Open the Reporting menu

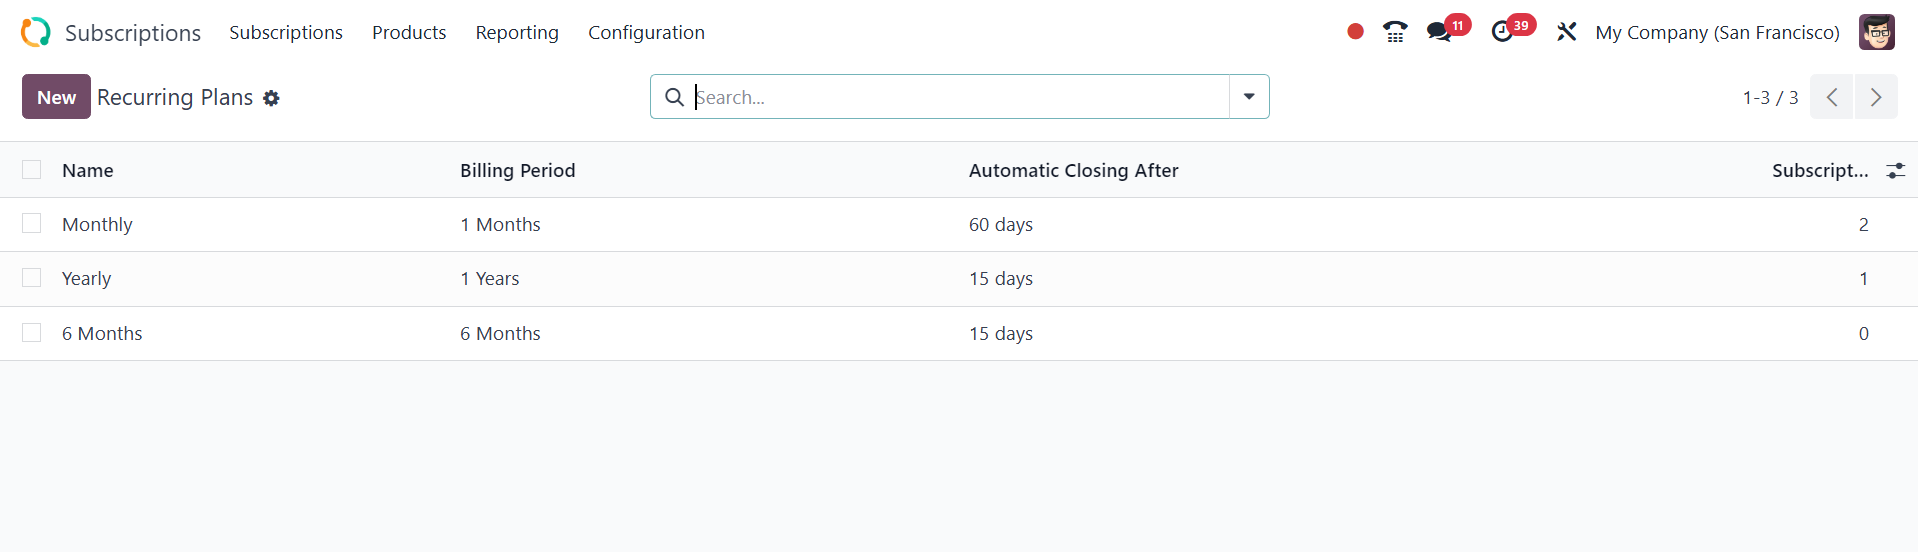click(517, 32)
